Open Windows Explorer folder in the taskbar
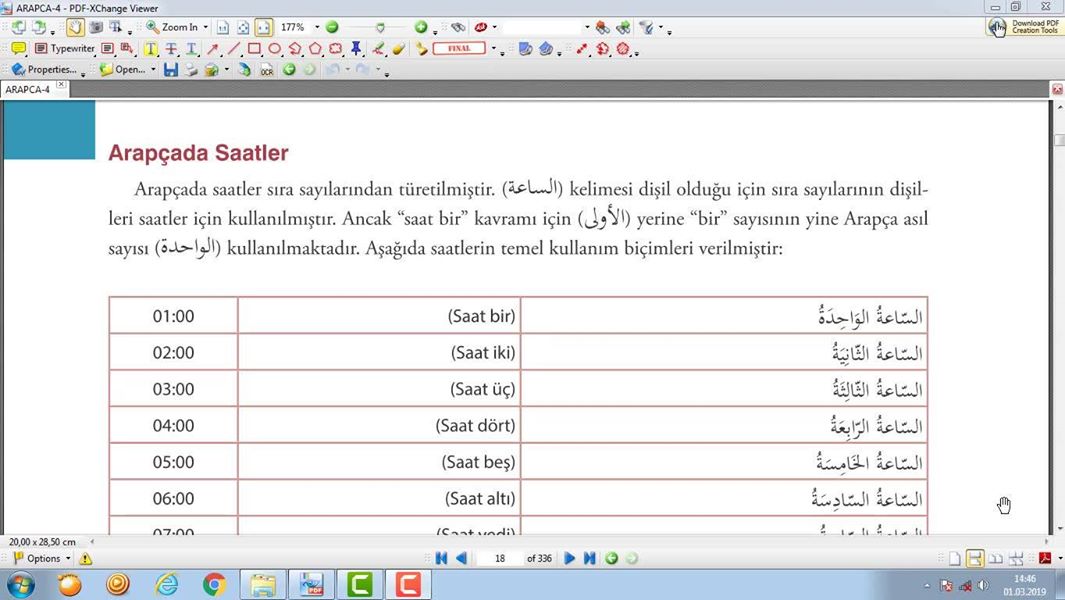1065x600 pixels. (x=263, y=584)
